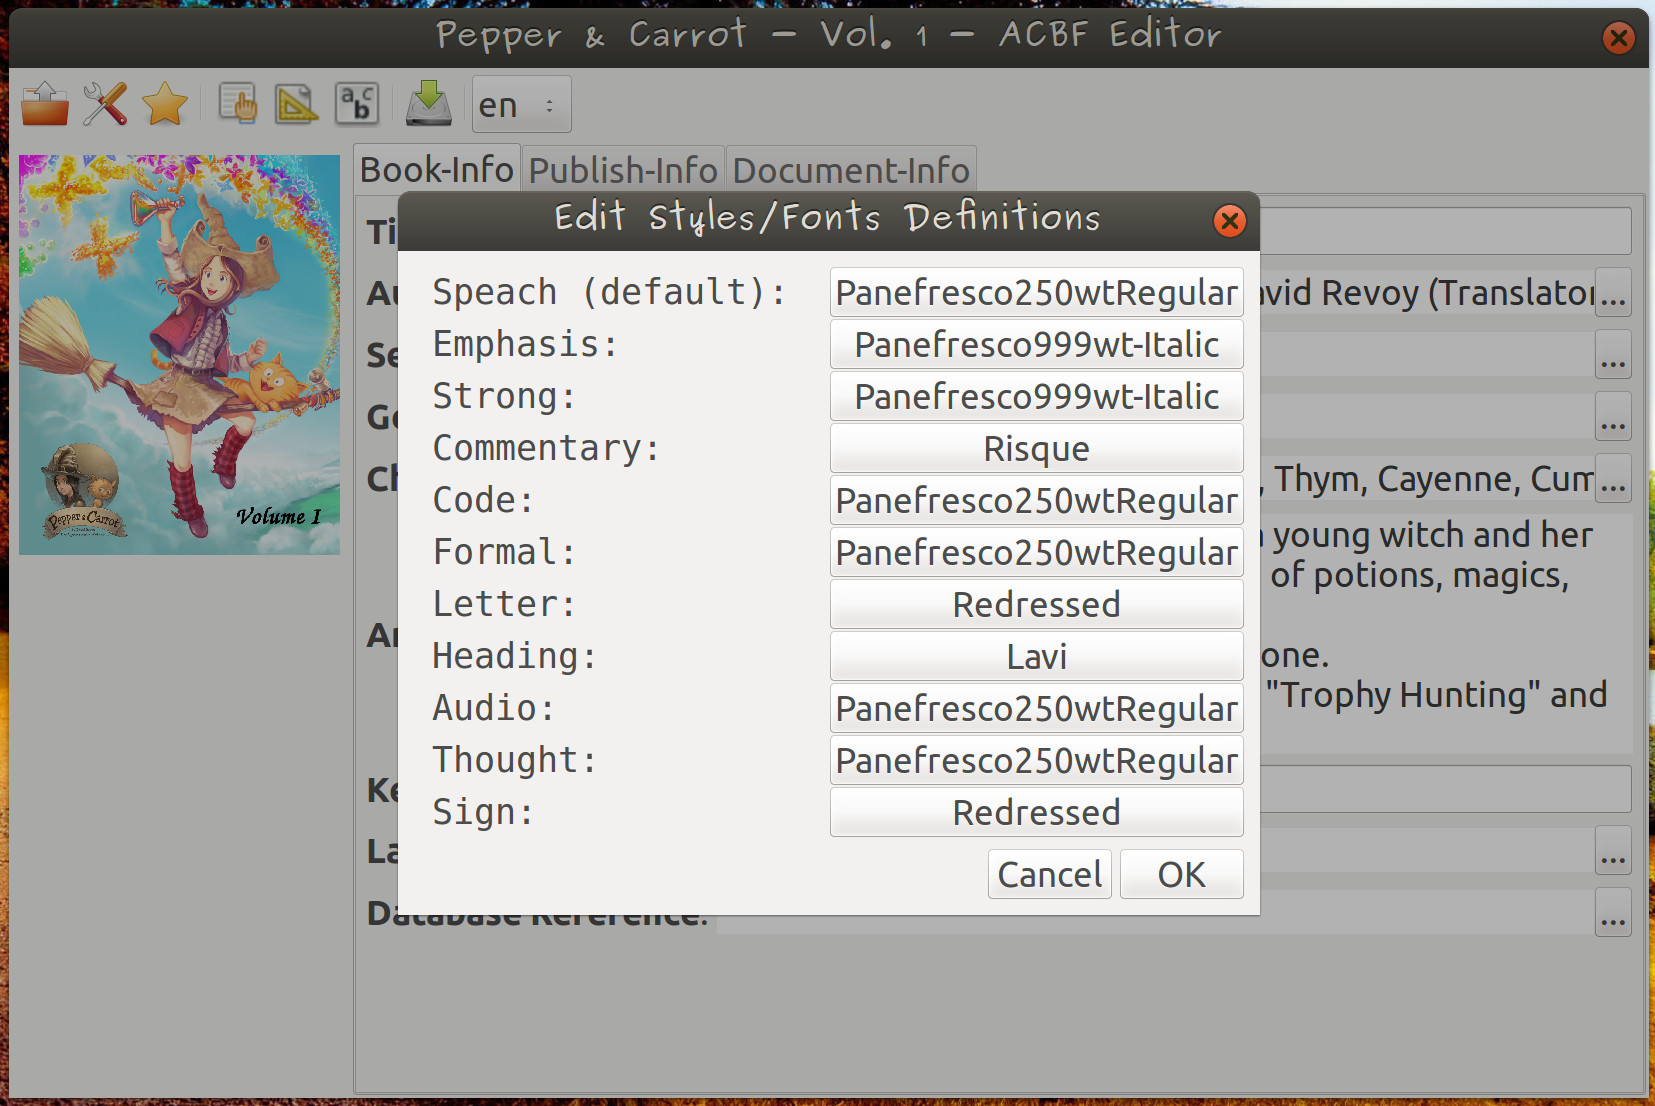Open the frames editor icon with hand pointer
The height and width of the screenshot is (1106, 1655).
[x=238, y=104]
